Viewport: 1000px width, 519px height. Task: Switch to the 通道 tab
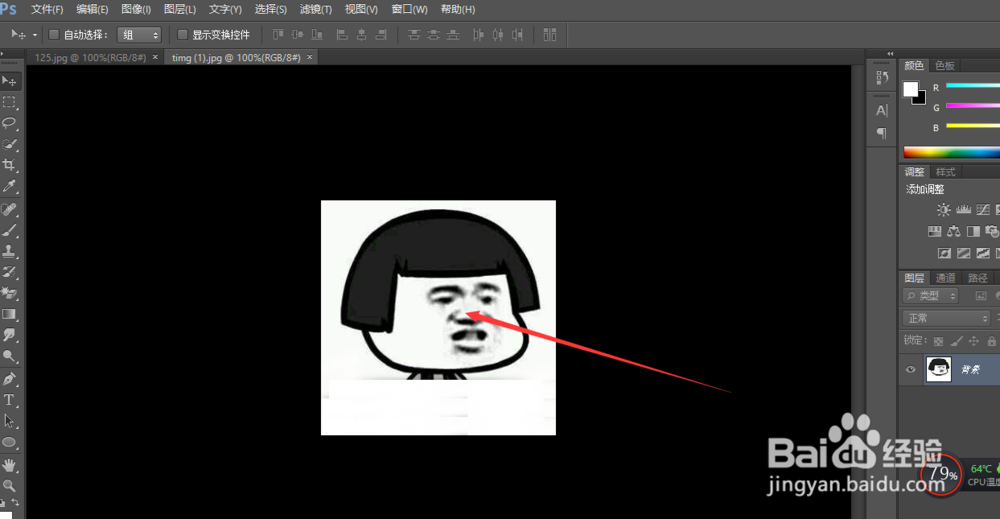coord(945,278)
